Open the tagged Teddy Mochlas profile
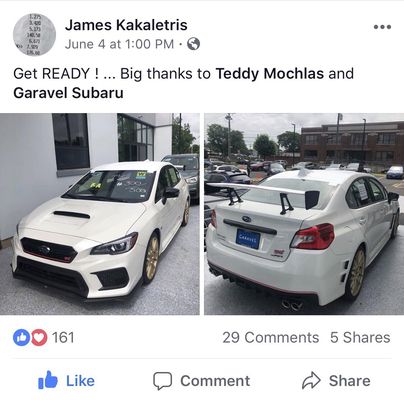 270,74
